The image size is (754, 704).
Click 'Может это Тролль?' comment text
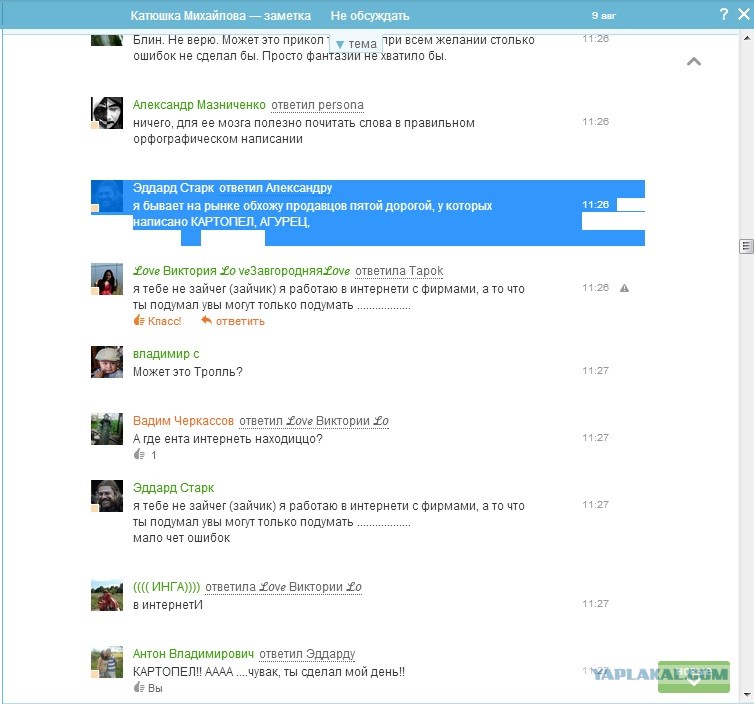click(188, 372)
